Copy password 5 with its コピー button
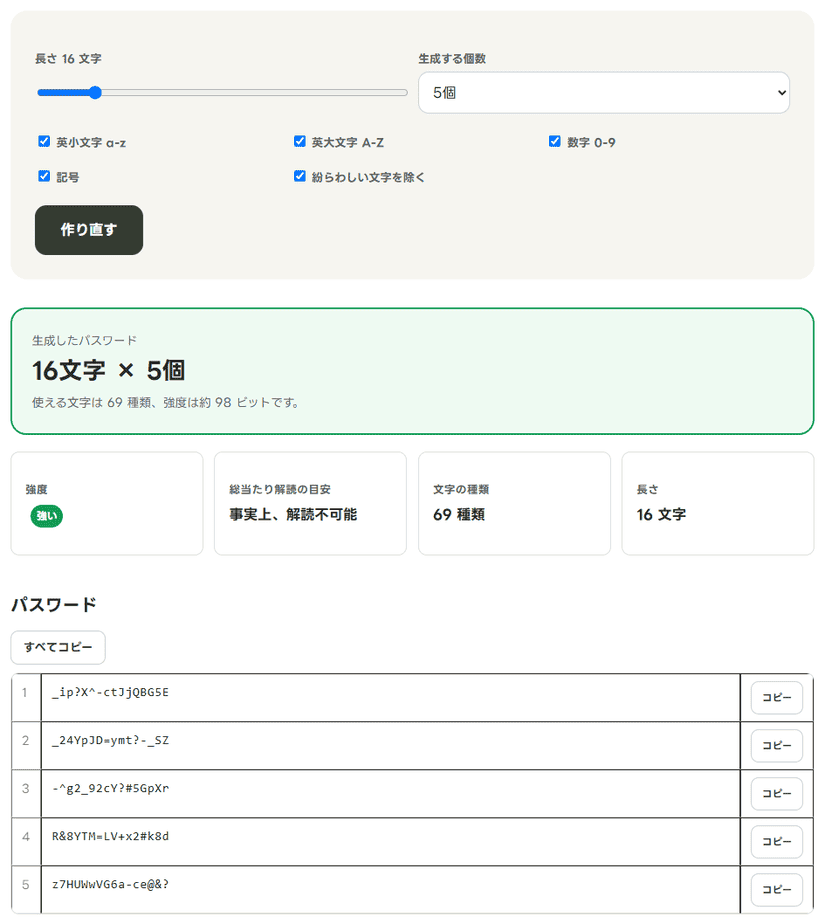This screenshot has width=825, height=924. [777, 890]
